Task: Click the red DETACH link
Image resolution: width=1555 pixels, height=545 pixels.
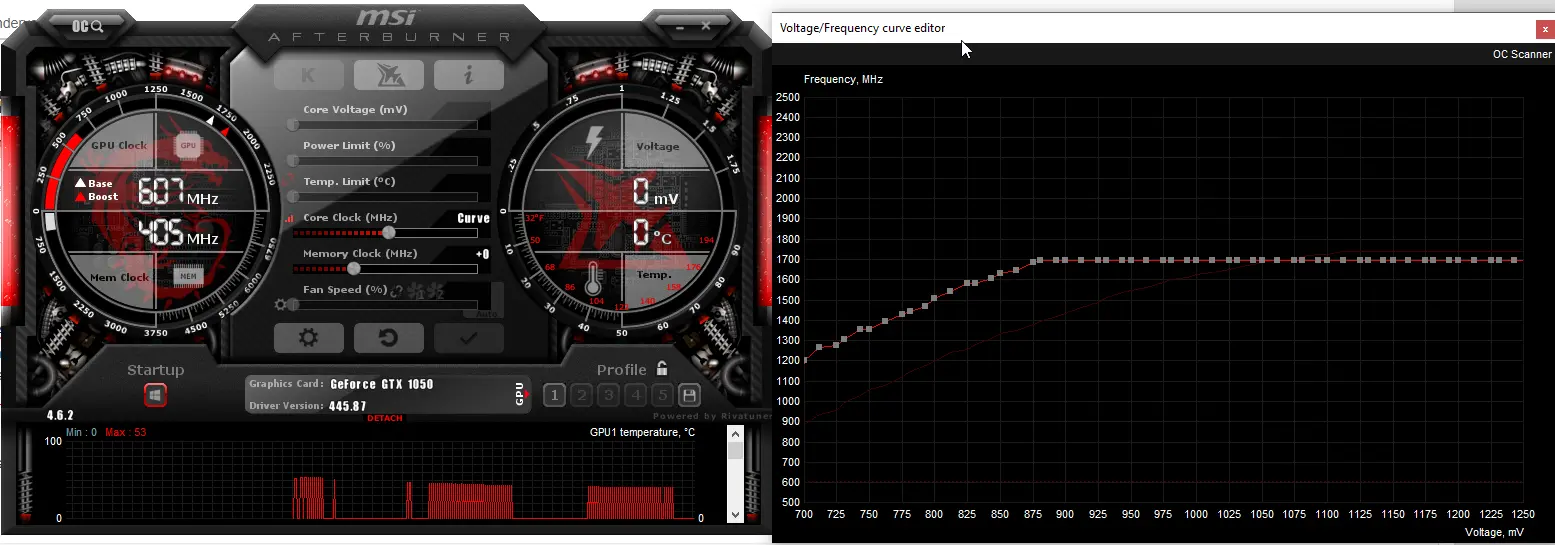Action: [x=385, y=418]
